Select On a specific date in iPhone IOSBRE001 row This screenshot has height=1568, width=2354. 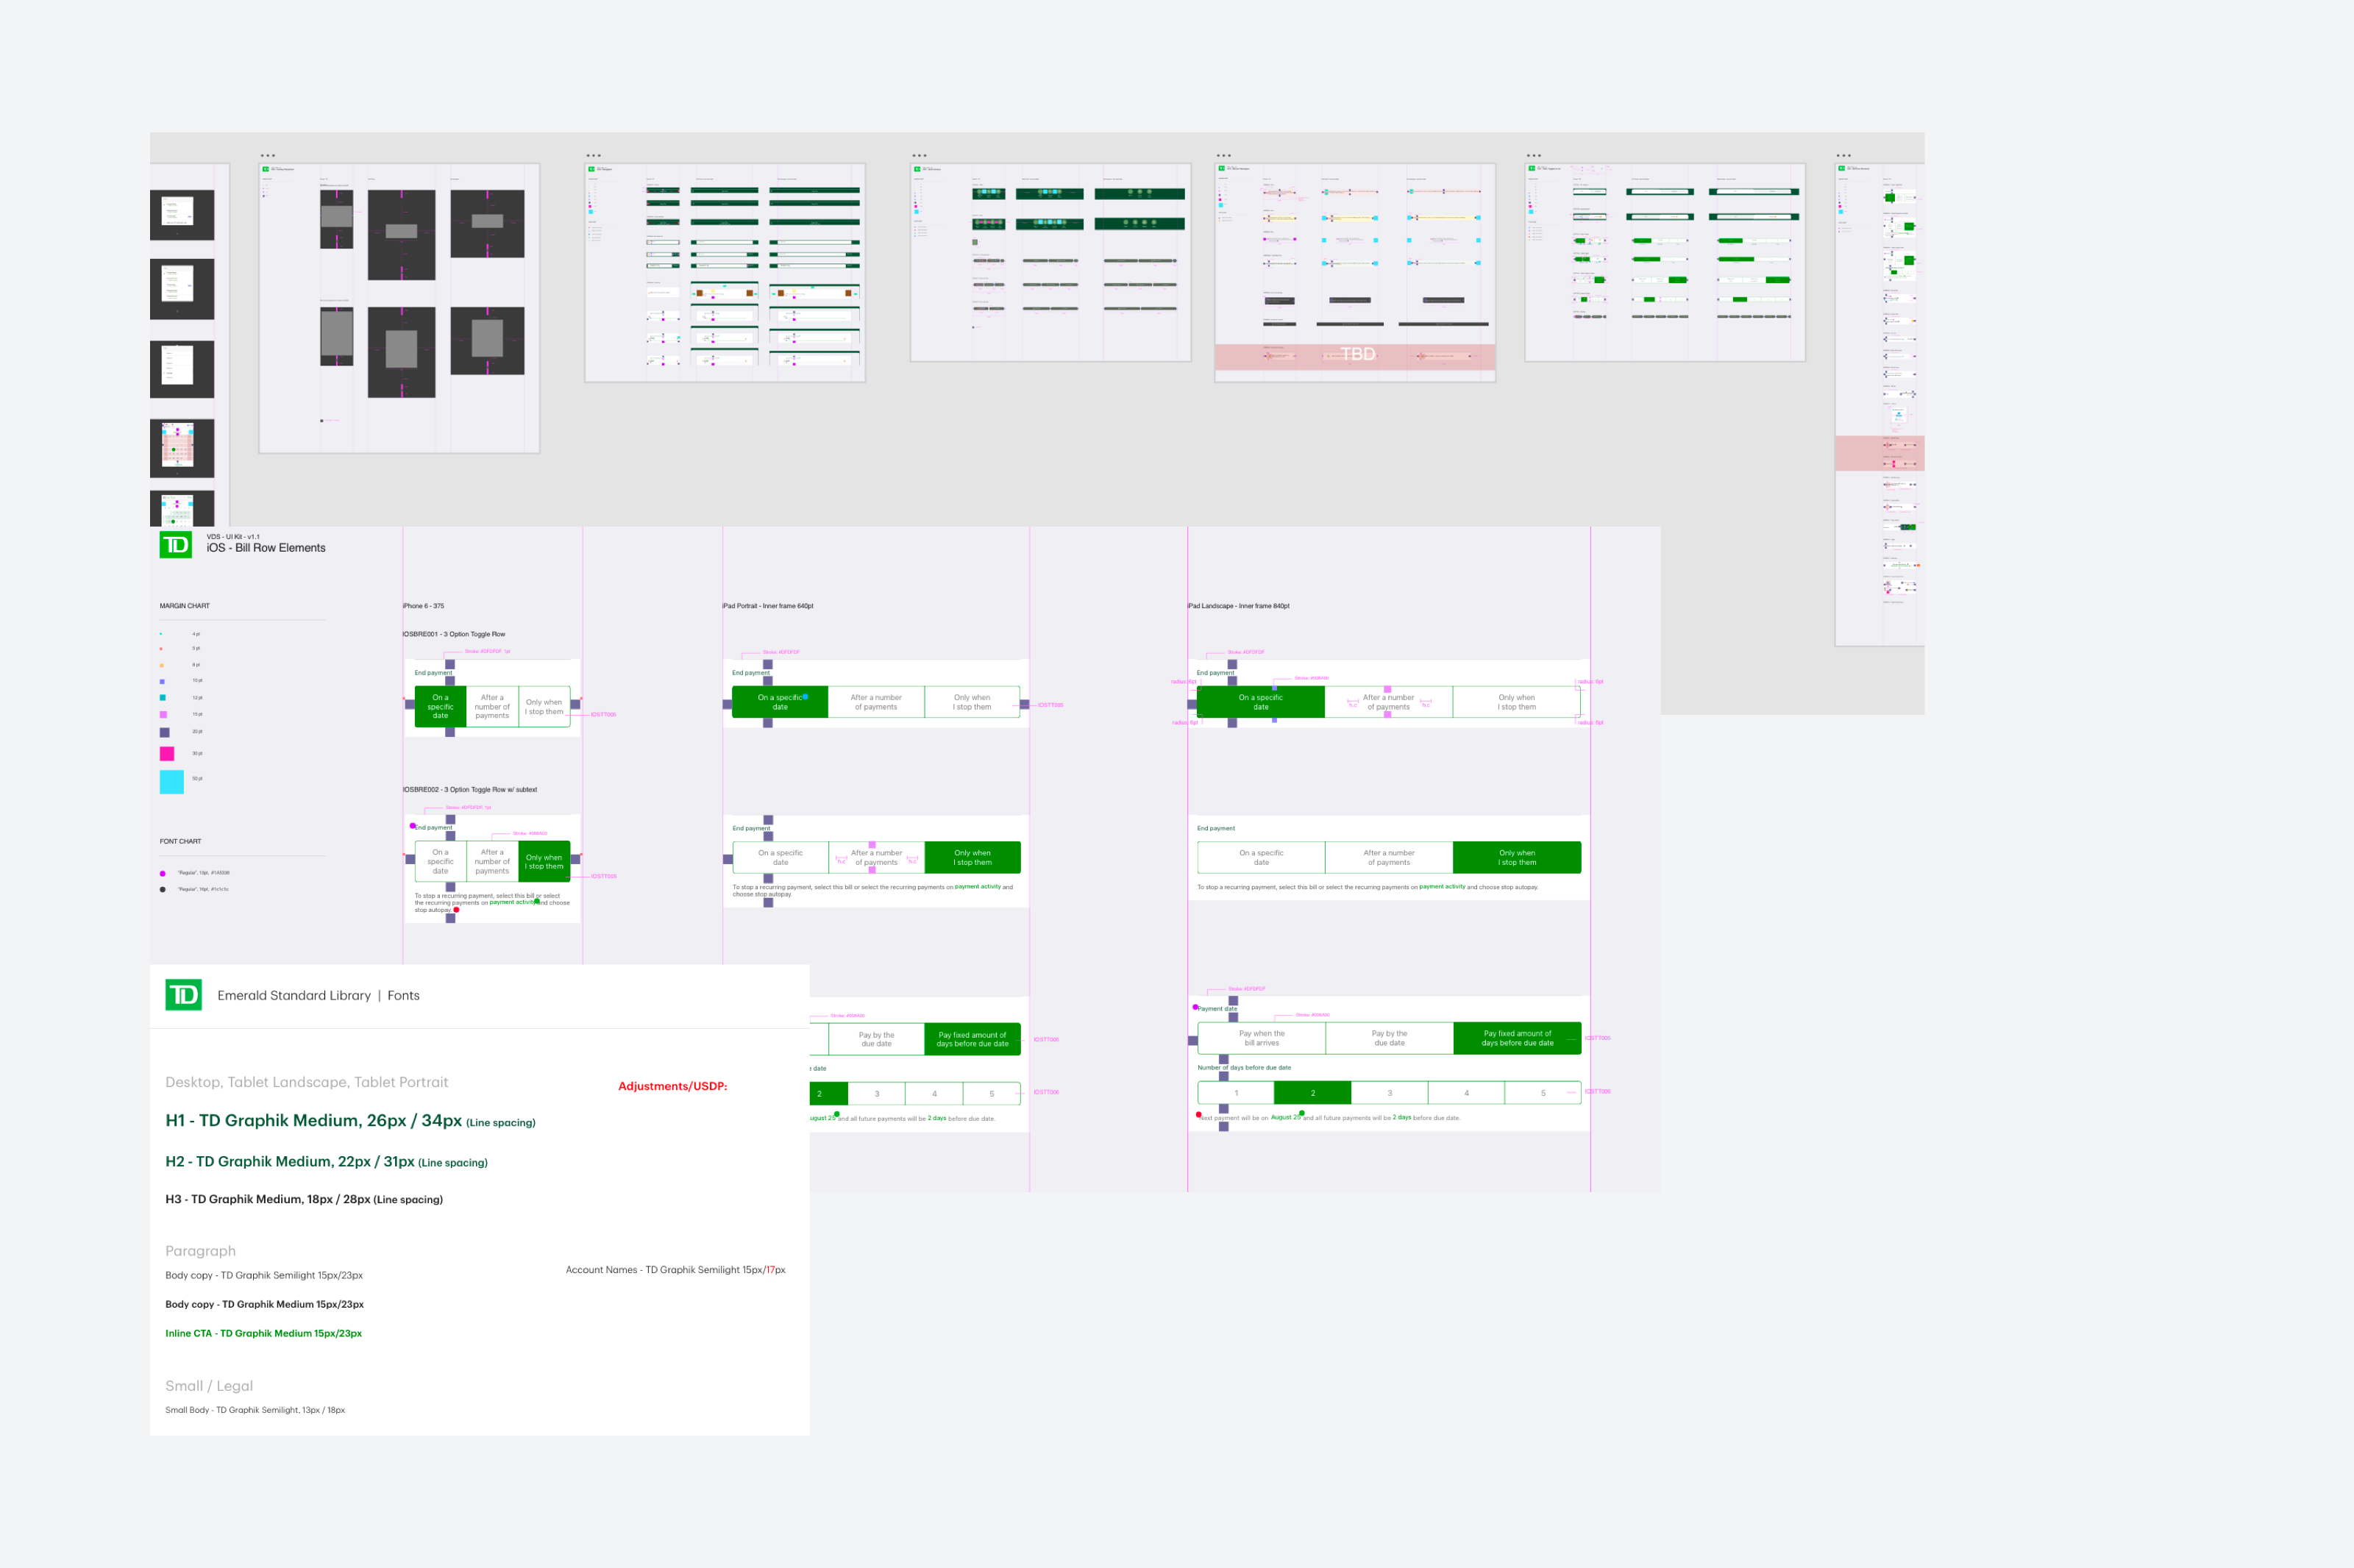point(440,707)
